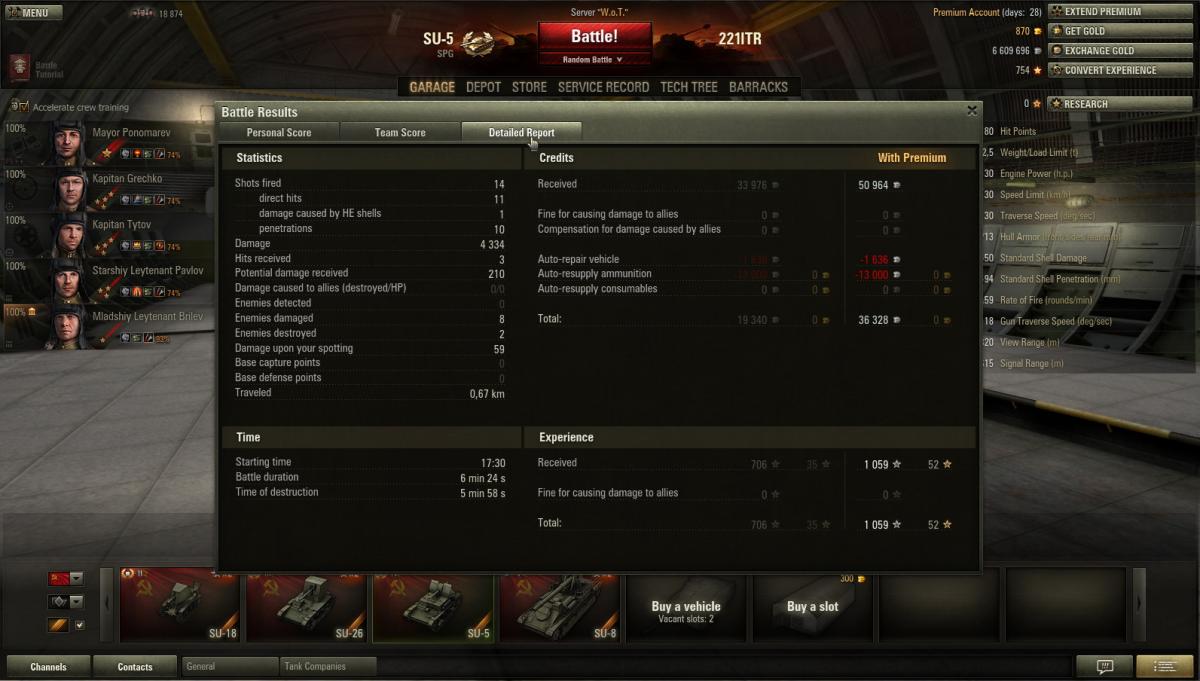Click the Buy a slot tile
Viewport: 1200px width, 681px height.
point(812,605)
